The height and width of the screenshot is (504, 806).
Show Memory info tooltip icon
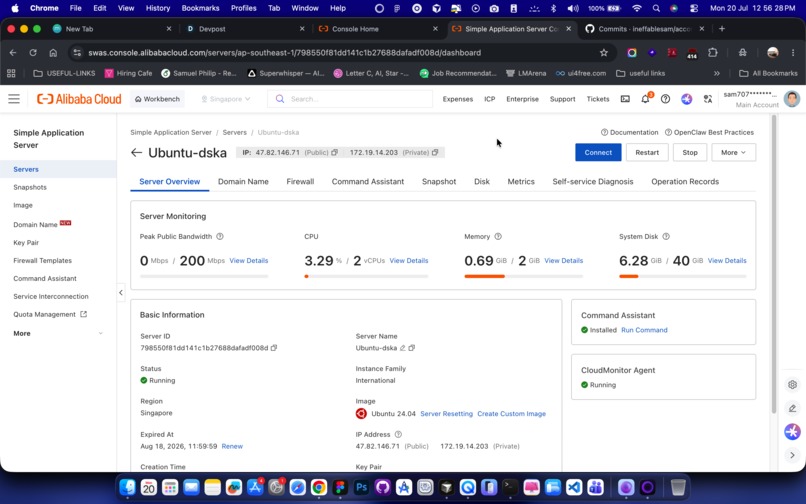point(498,237)
